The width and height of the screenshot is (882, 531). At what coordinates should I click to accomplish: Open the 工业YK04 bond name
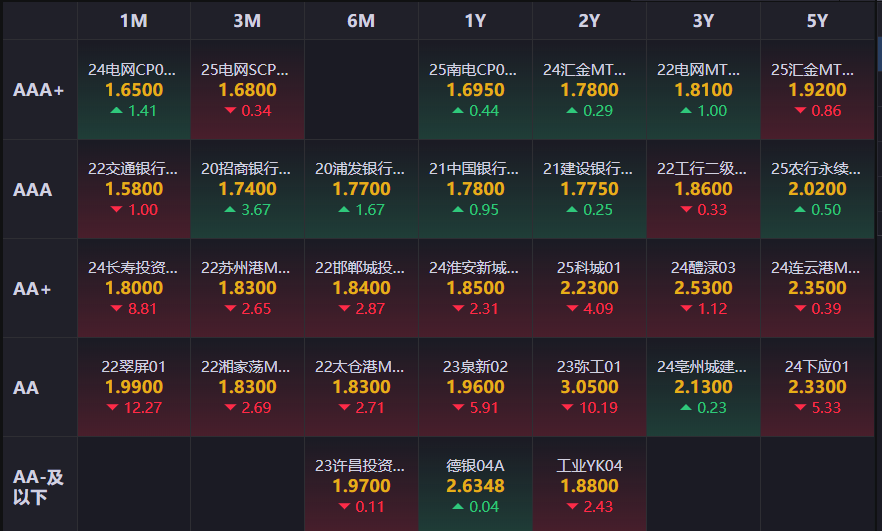tap(589, 466)
